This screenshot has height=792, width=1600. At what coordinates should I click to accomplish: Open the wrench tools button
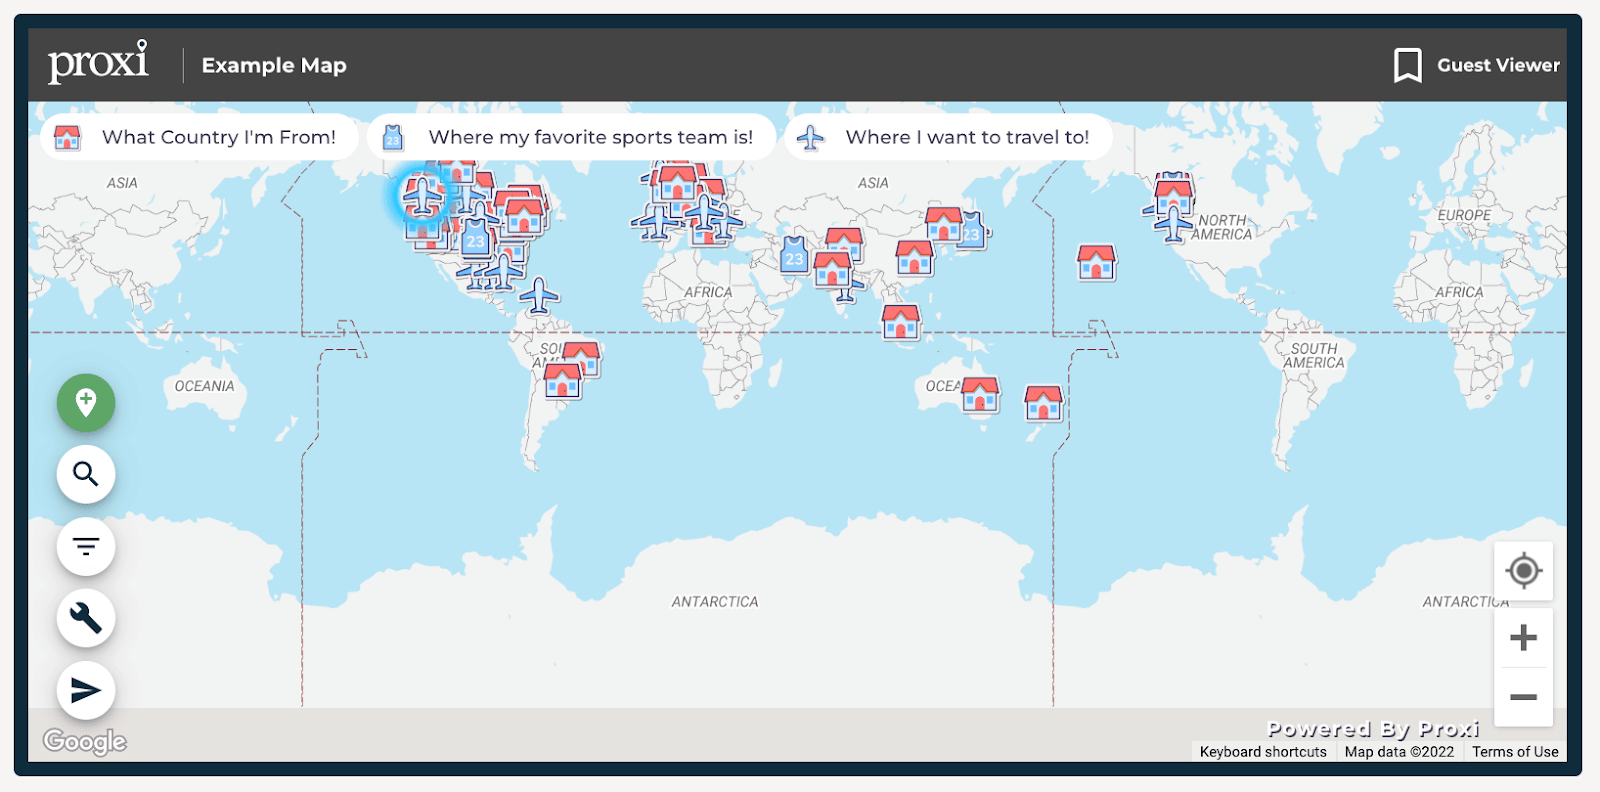tap(86, 618)
